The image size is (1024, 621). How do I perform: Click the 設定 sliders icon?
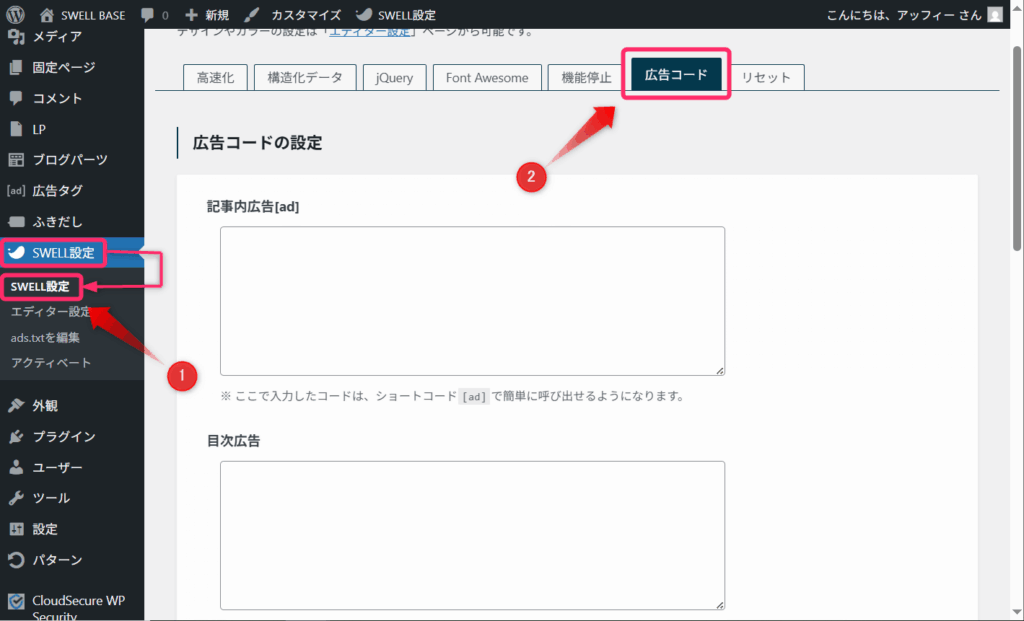[16, 529]
